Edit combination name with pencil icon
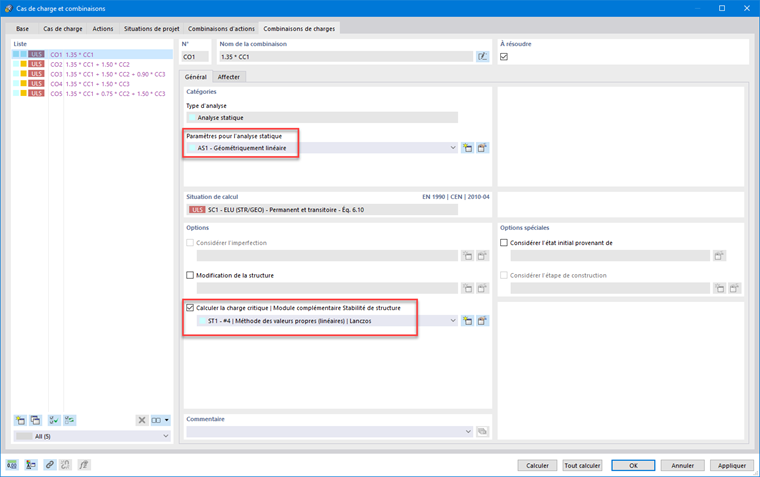The height and width of the screenshot is (477, 760). coord(482,57)
